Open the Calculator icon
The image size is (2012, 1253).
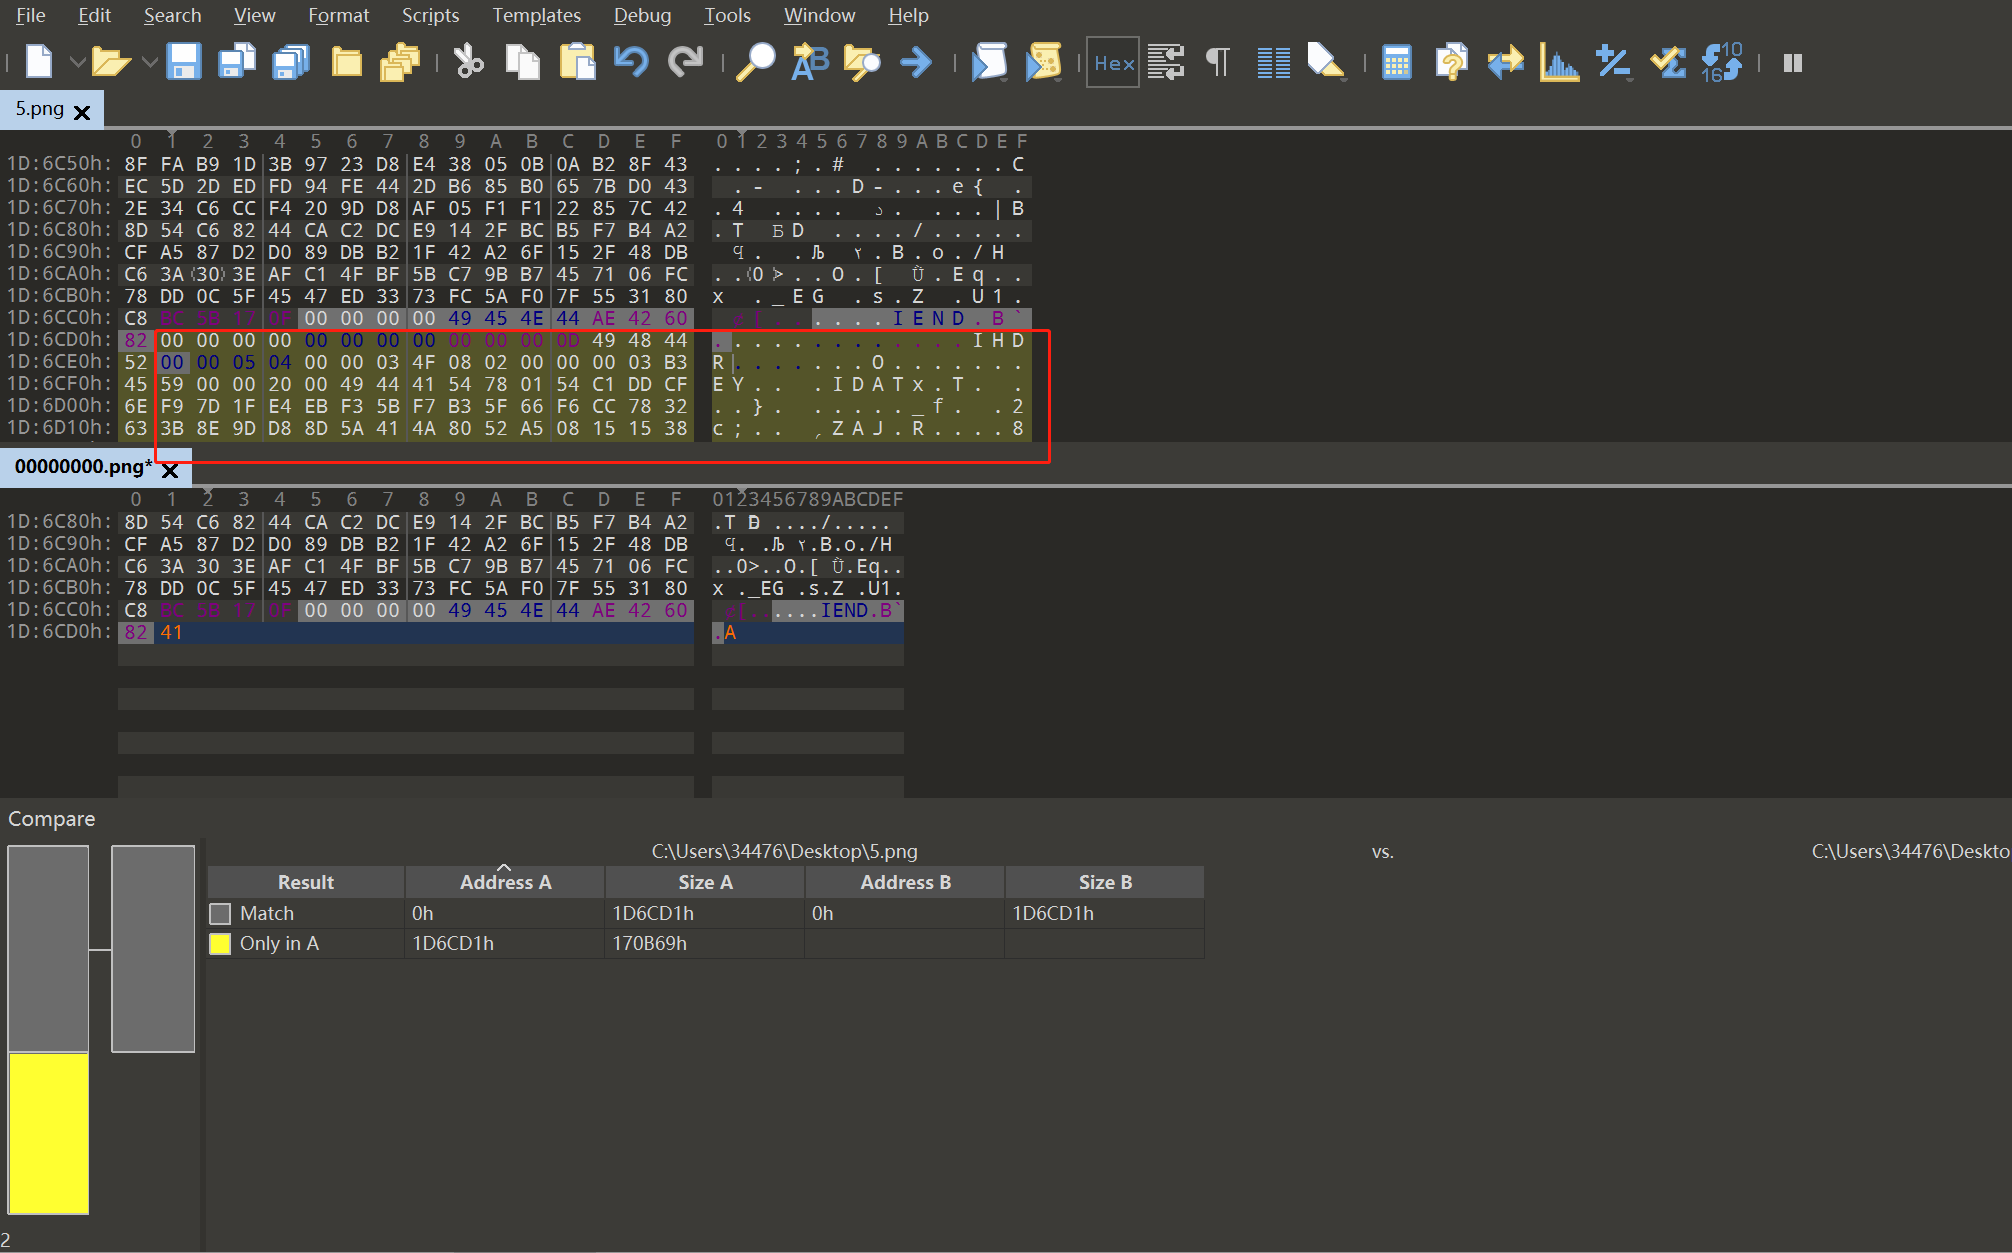point(1396,62)
